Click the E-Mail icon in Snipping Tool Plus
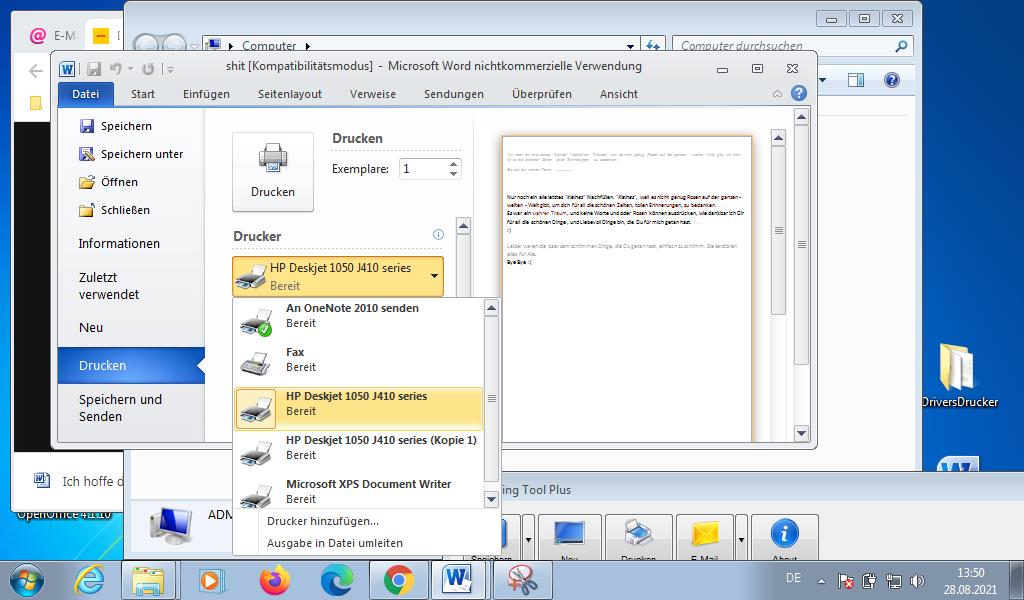 (705, 538)
